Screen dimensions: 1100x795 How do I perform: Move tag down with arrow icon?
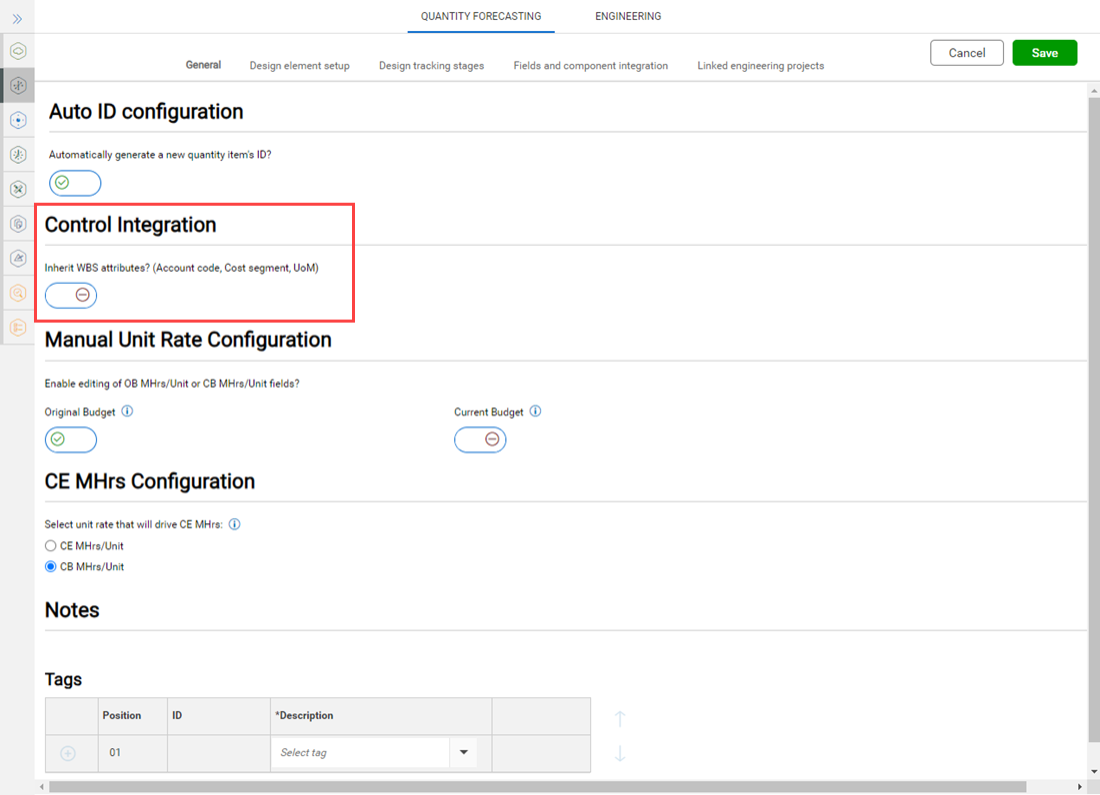620,754
